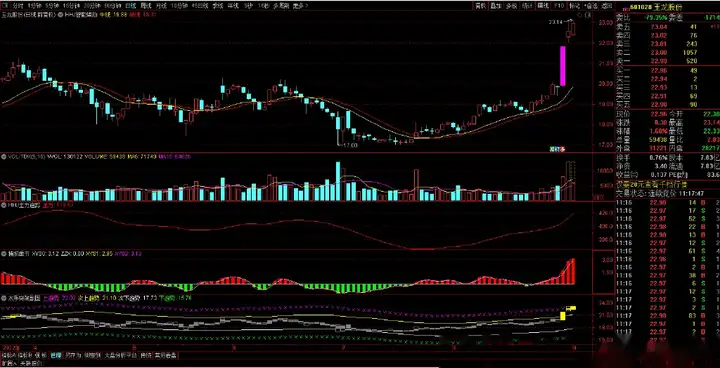Click the yellow block in the bottom indicator

(x=562, y=316)
